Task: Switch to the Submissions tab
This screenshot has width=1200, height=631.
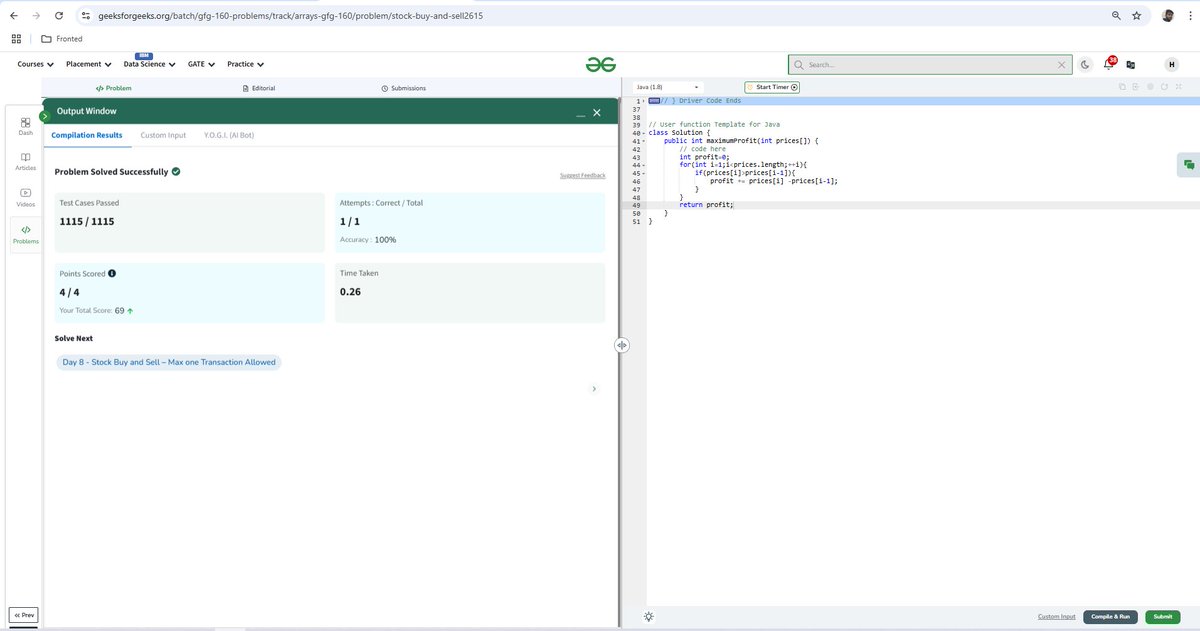Action: point(403,88)
